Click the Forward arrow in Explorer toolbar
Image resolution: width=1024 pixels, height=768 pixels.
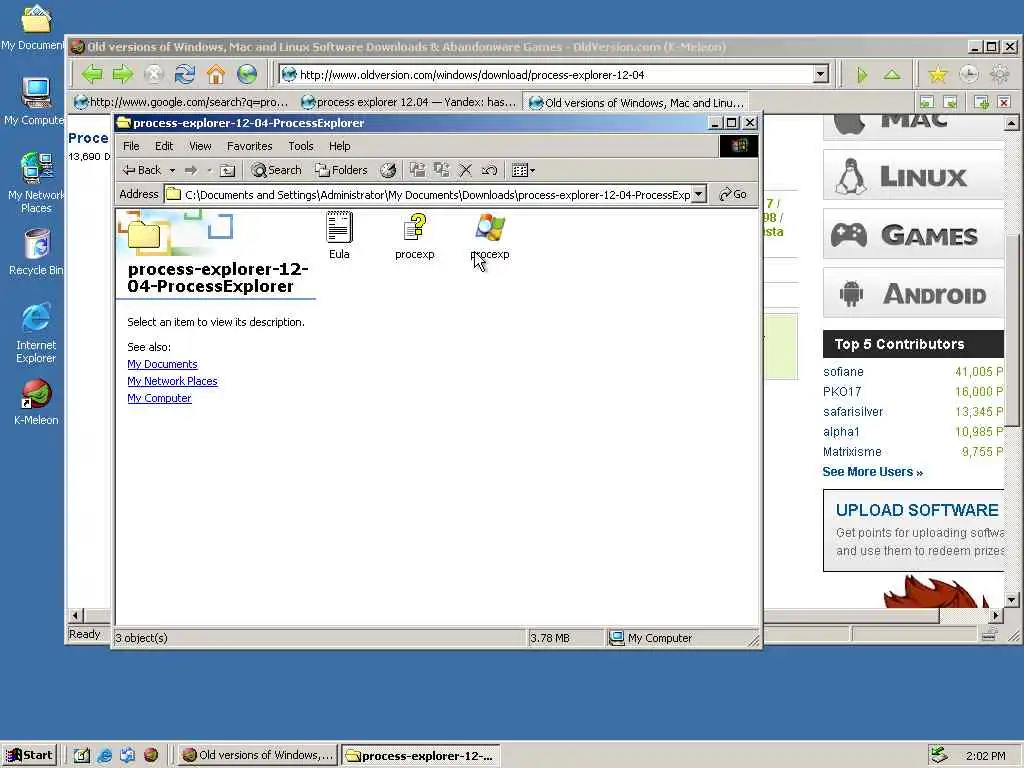click(x=191, y=170)
